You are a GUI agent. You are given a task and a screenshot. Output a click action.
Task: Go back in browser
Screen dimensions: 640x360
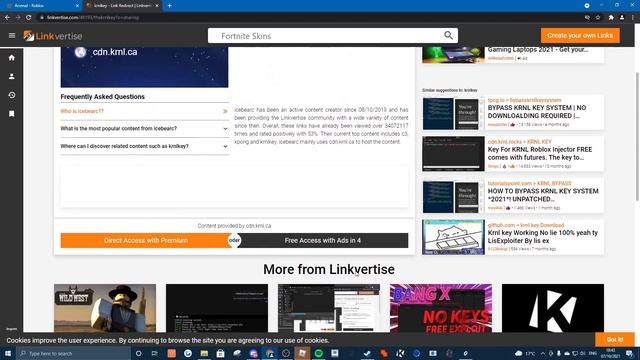tap(7, 18)
